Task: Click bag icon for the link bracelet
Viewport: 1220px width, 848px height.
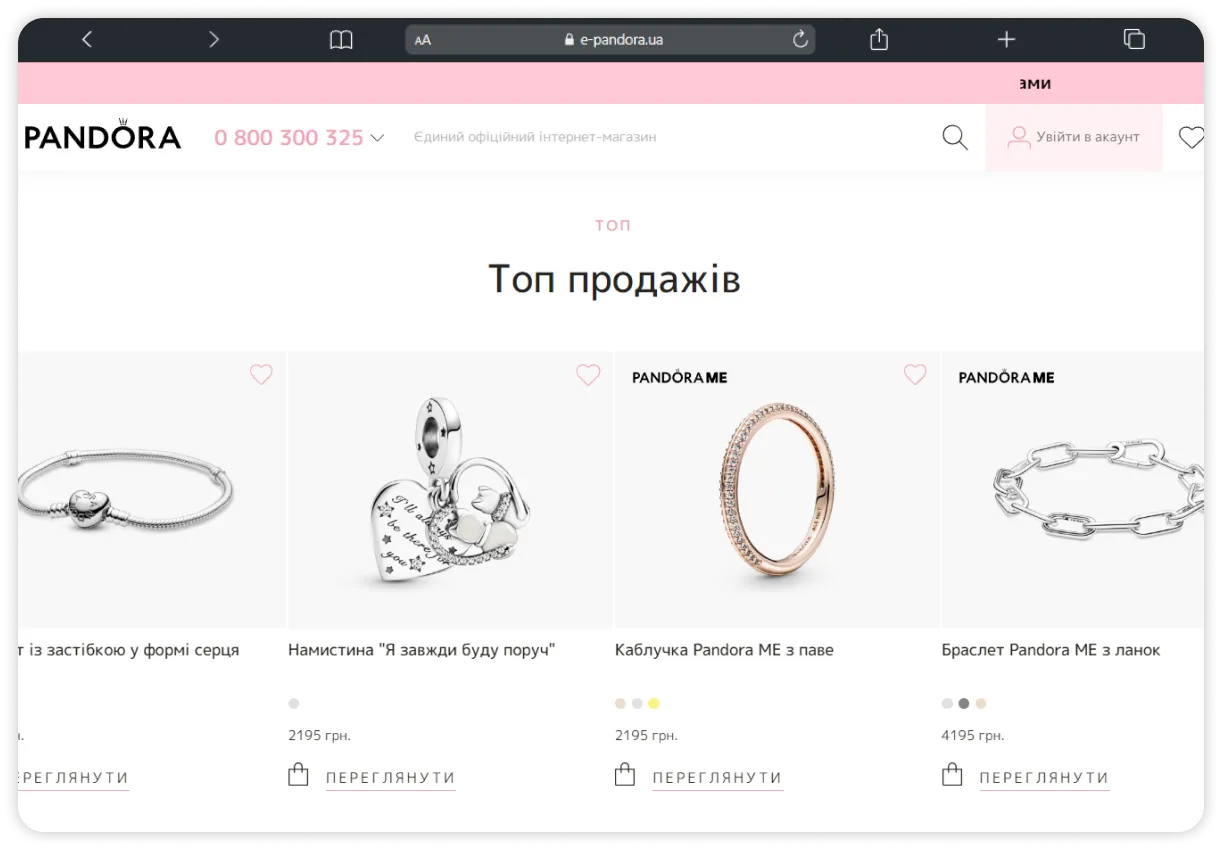Action: (x=952, y=775)
